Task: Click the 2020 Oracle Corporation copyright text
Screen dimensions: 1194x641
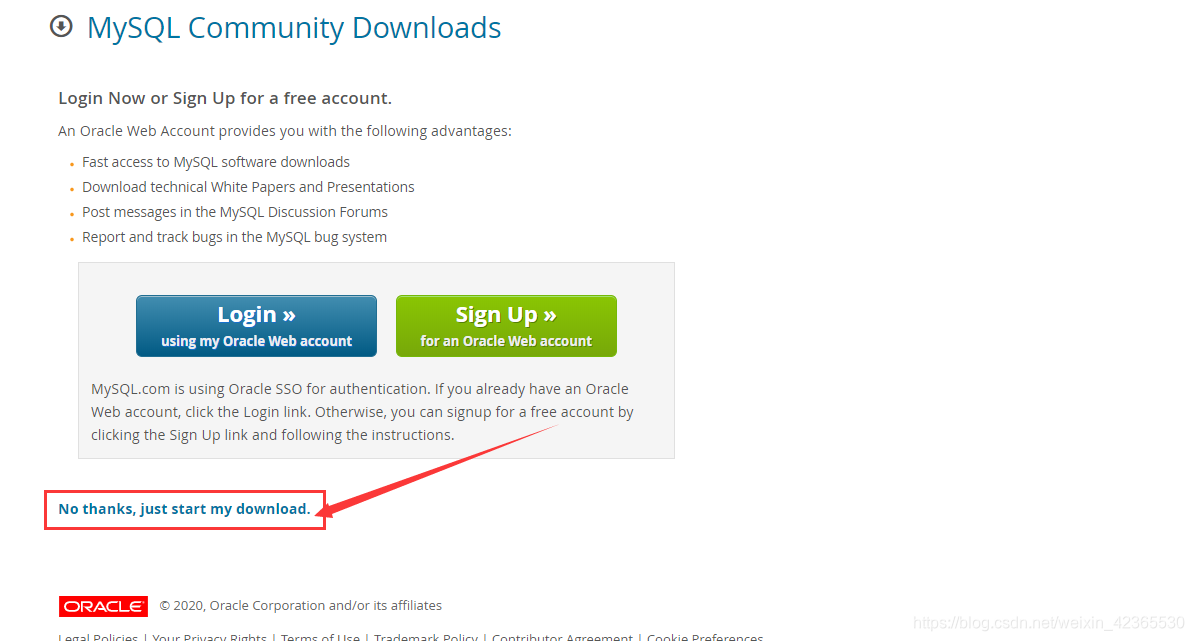Action: click(x=301, y=606)
